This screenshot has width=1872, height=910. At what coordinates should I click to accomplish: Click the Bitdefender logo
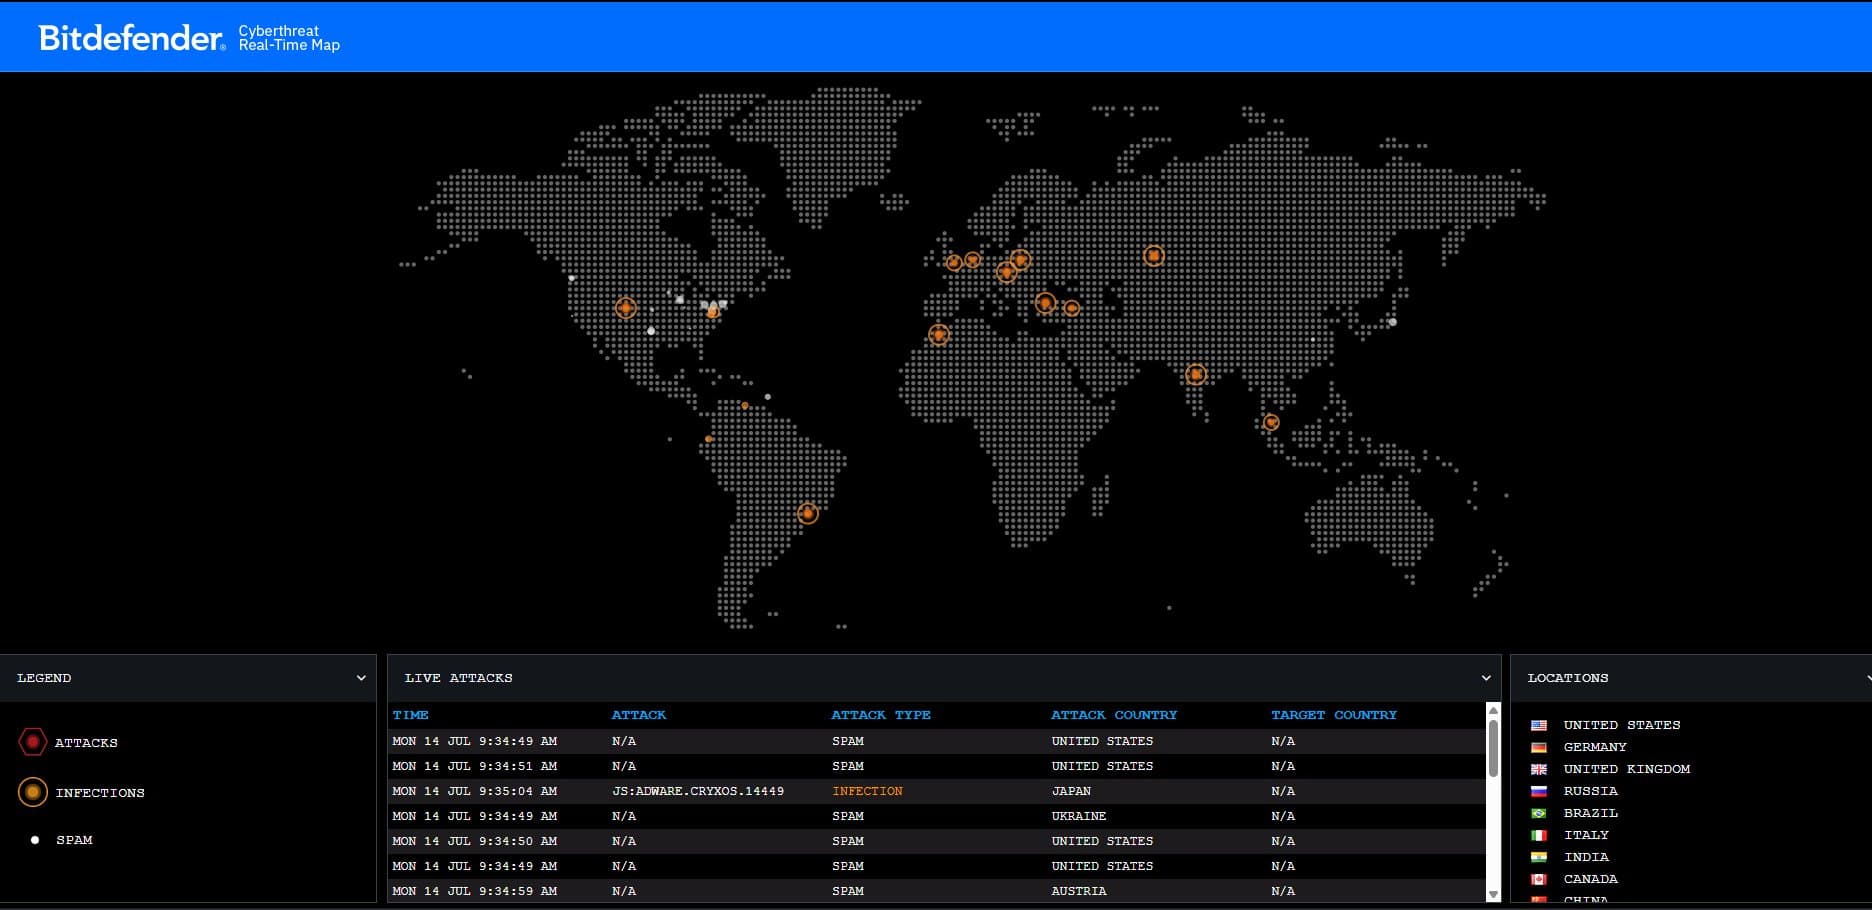[x=132, y=38]
